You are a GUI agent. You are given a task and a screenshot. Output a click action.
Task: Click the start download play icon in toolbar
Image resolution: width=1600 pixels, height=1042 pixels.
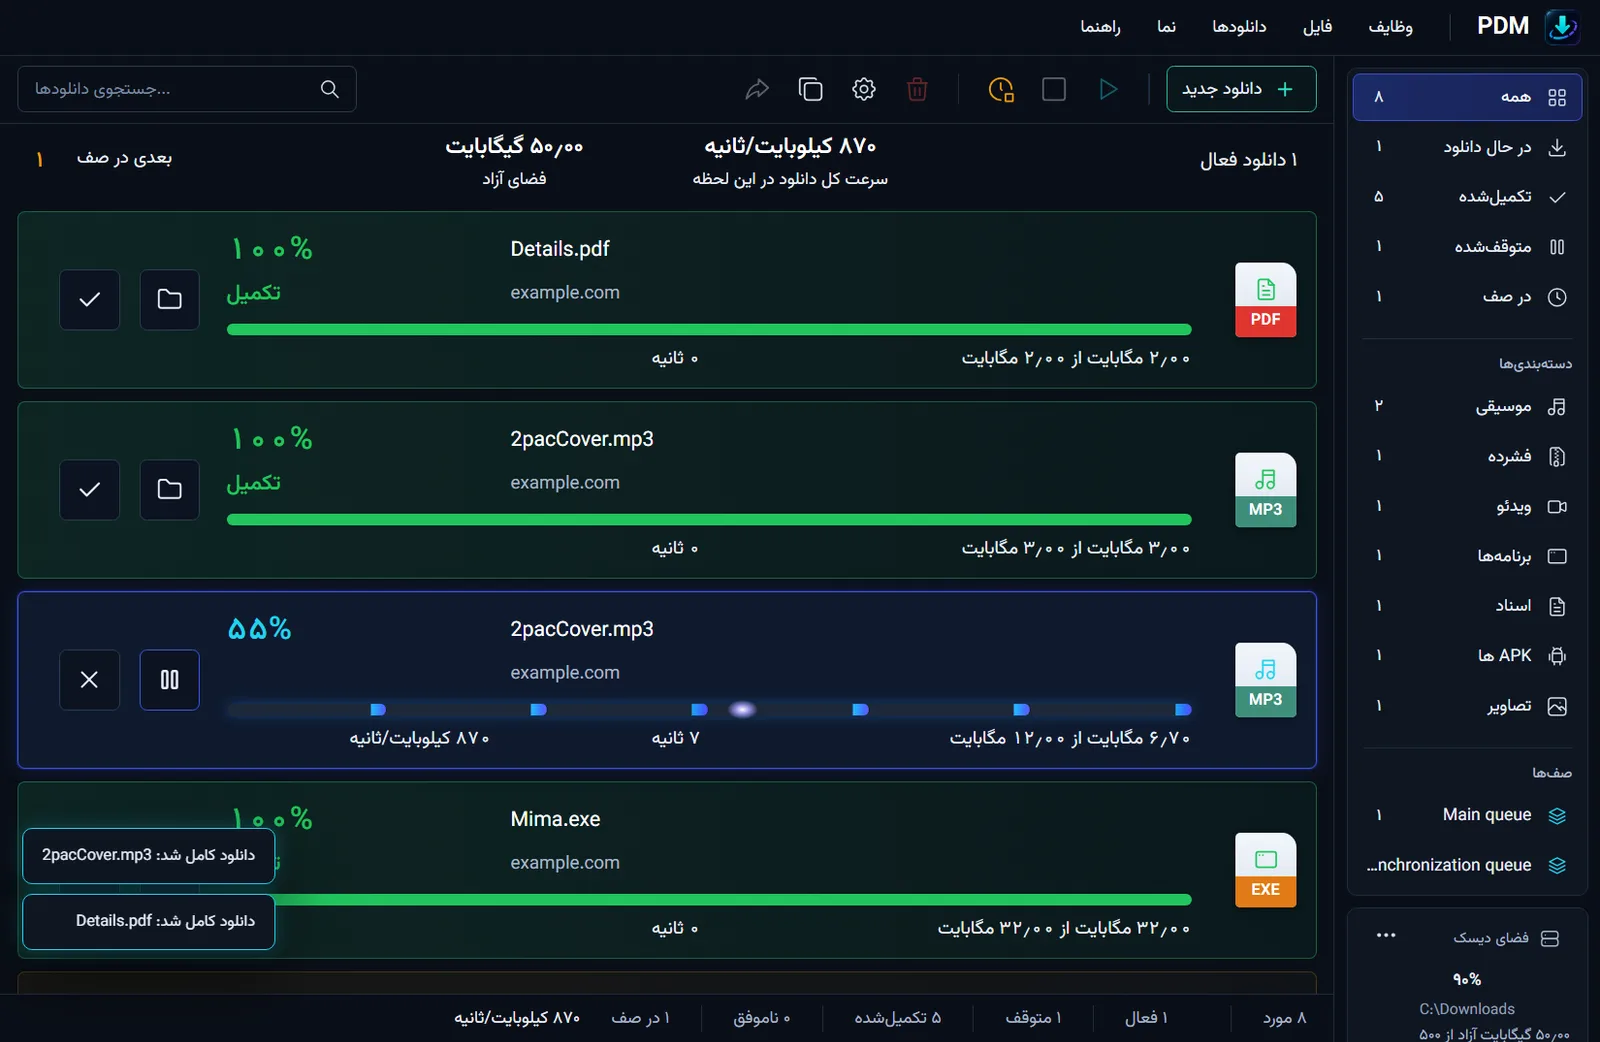coord(1107,89)
